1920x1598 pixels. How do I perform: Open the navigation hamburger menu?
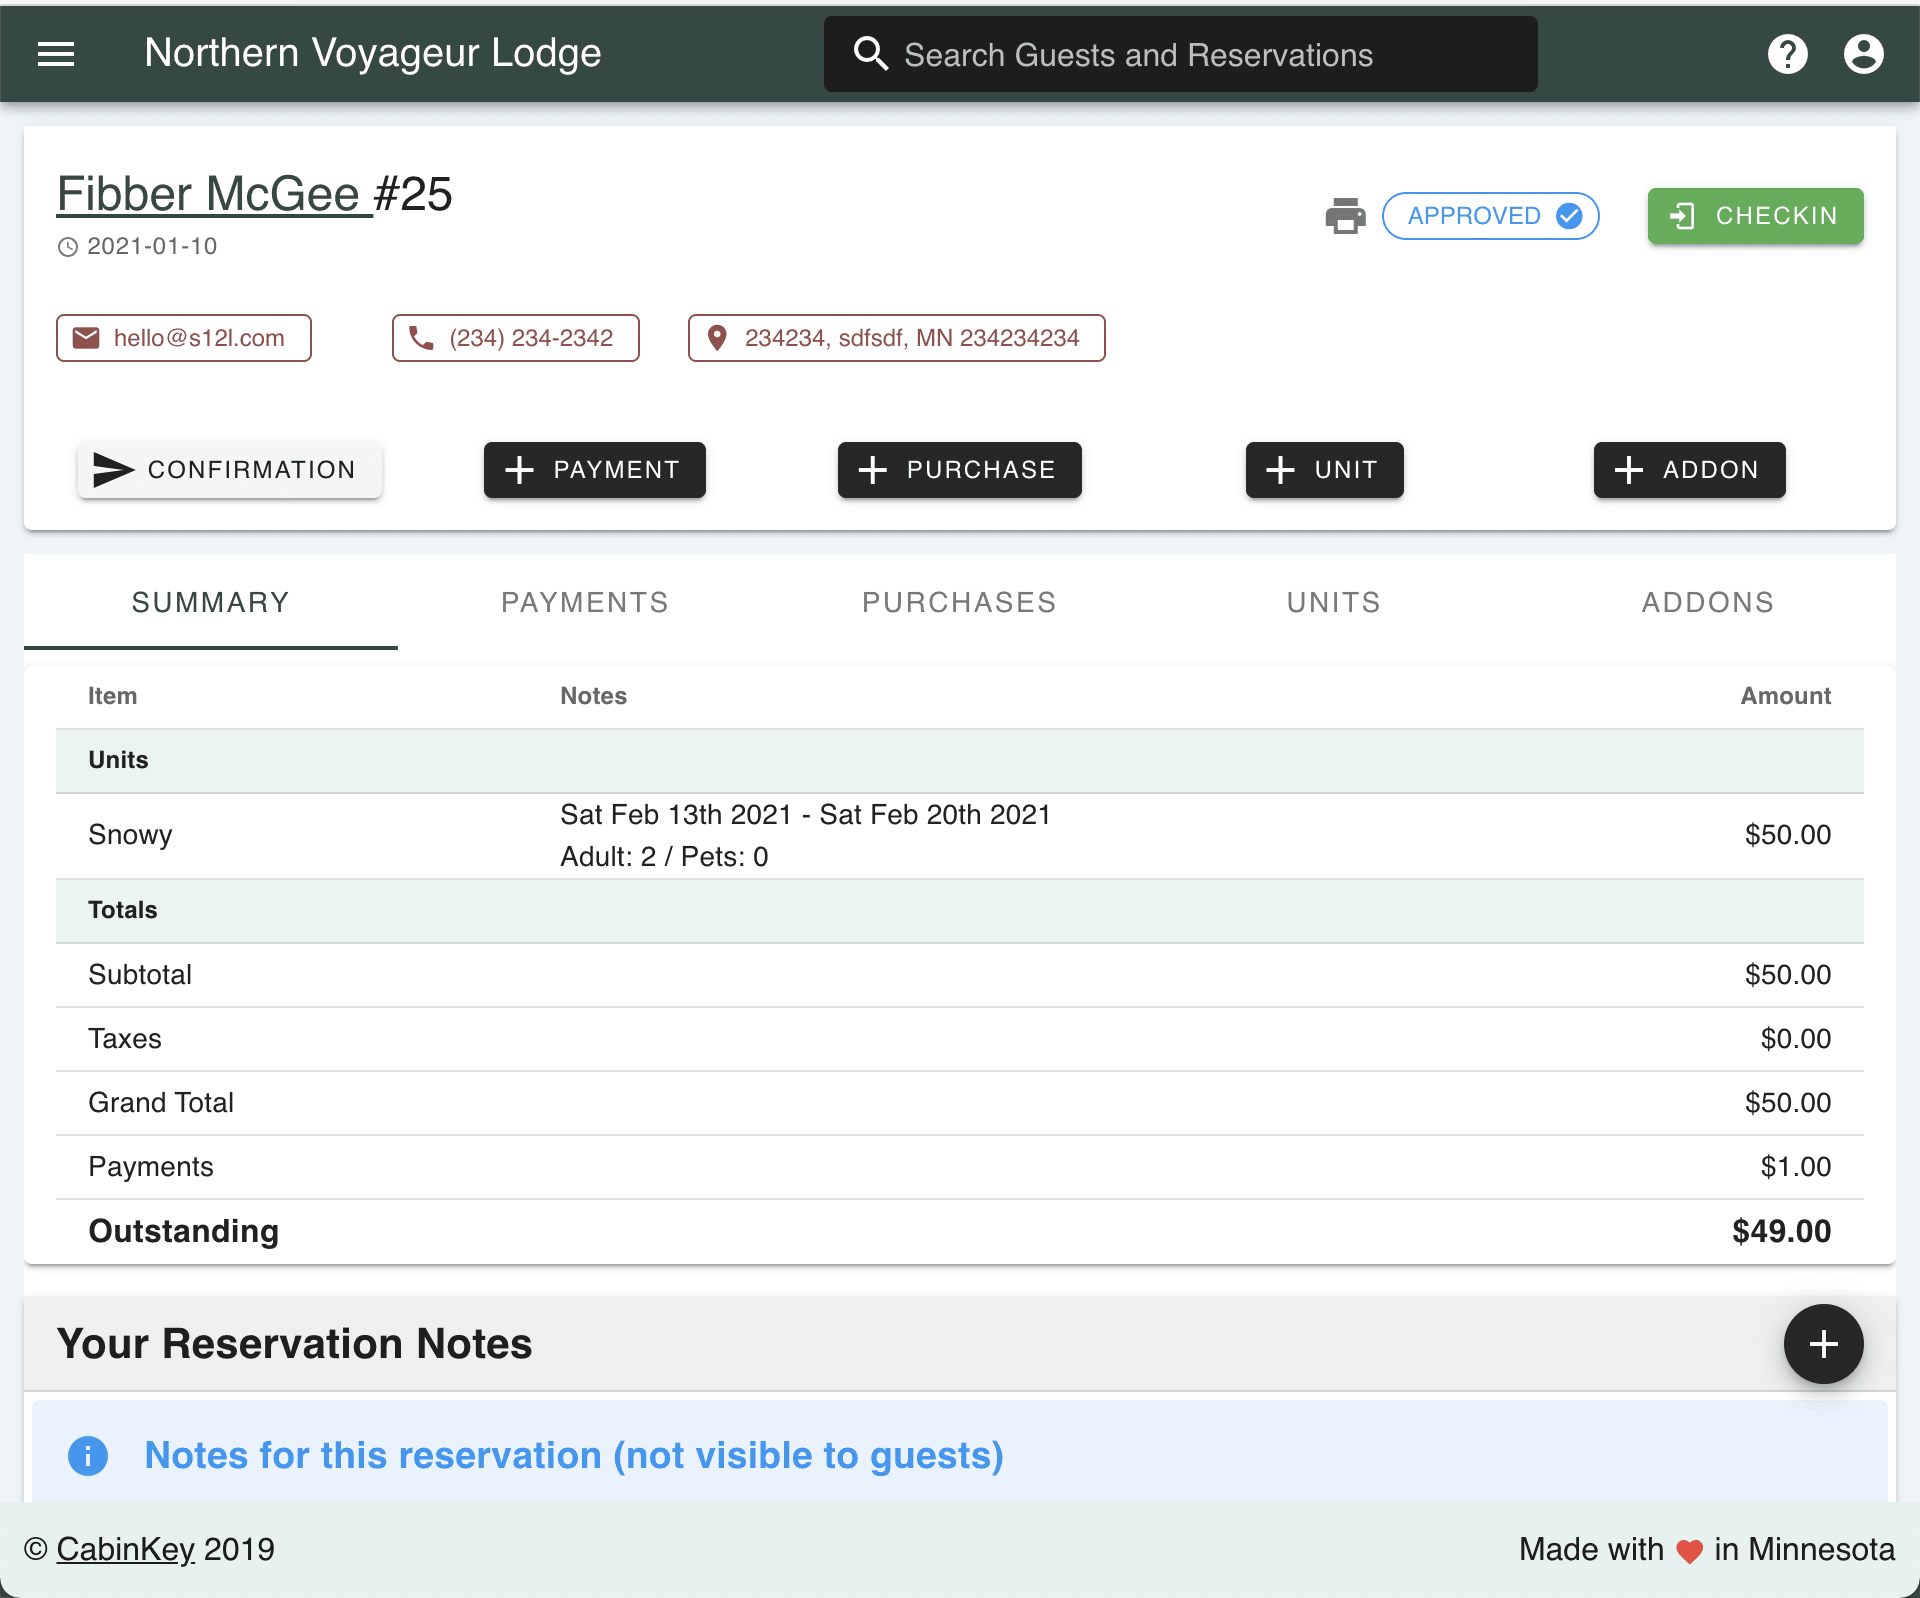pyautogui.click(x=55, y=54)
